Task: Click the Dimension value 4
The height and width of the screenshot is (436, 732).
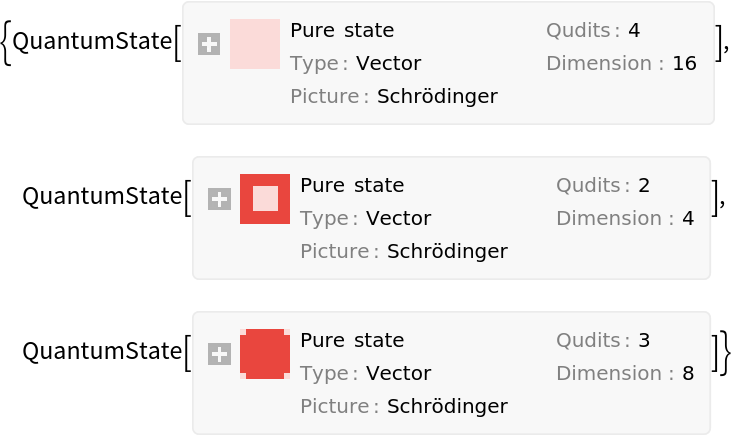Action: click(x=688, y=218)
